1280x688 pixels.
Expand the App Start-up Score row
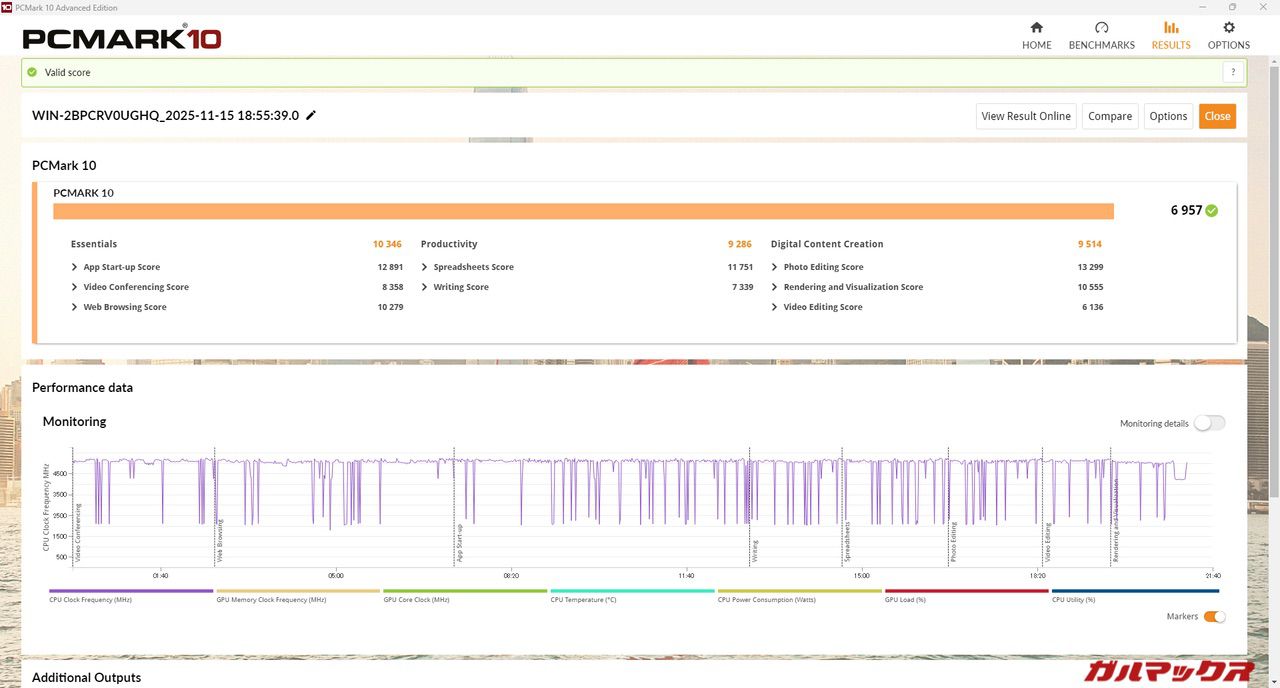(75, 267)
